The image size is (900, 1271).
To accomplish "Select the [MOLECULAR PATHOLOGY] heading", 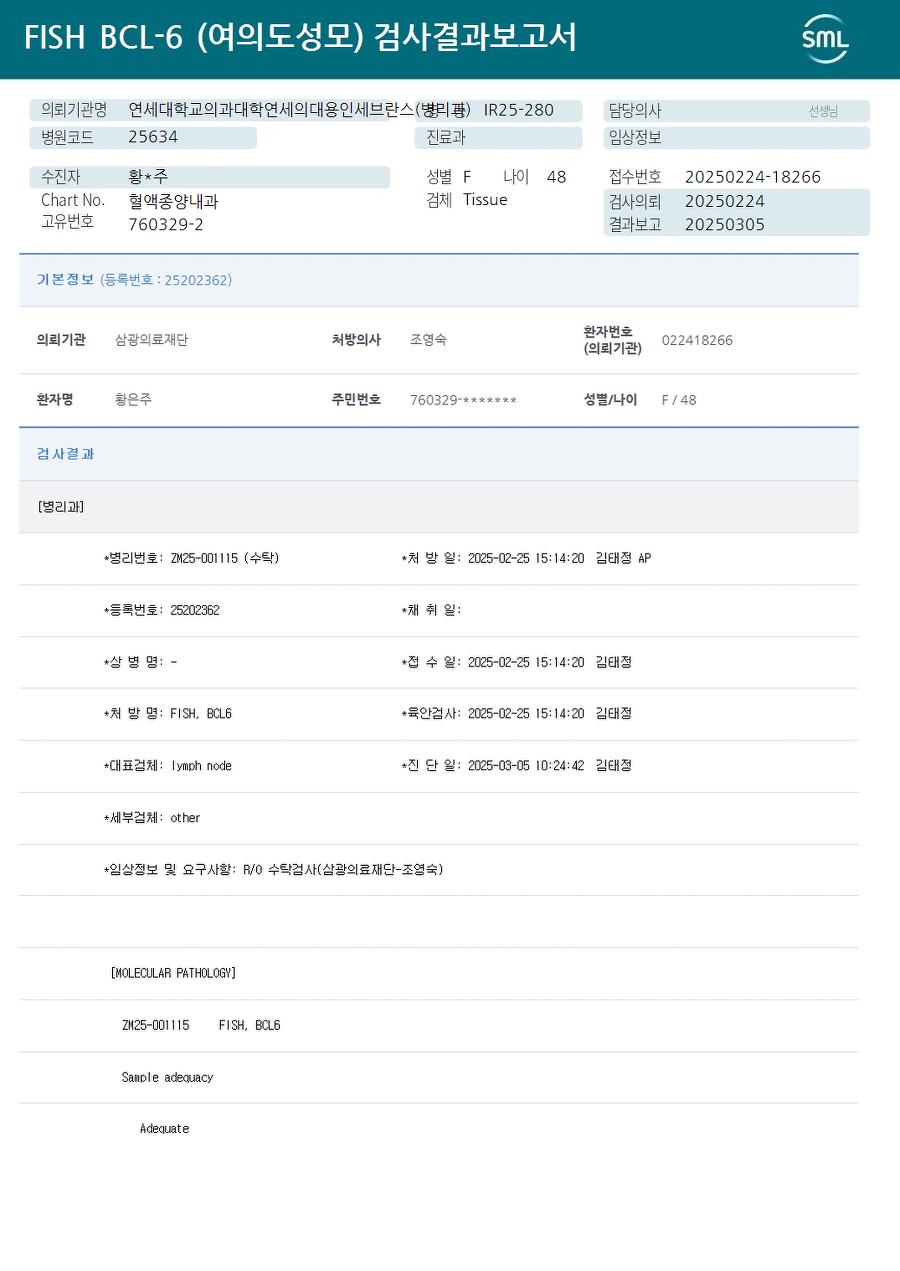I will pyautogui.click(x=173, y=973).
